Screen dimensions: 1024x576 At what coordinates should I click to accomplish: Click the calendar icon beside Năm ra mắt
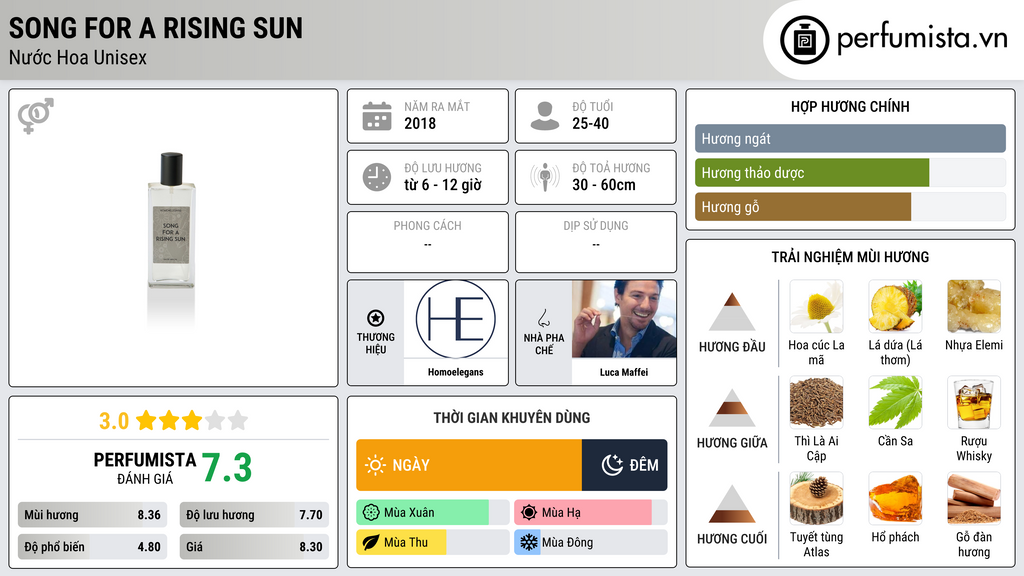tap(377, 116)
